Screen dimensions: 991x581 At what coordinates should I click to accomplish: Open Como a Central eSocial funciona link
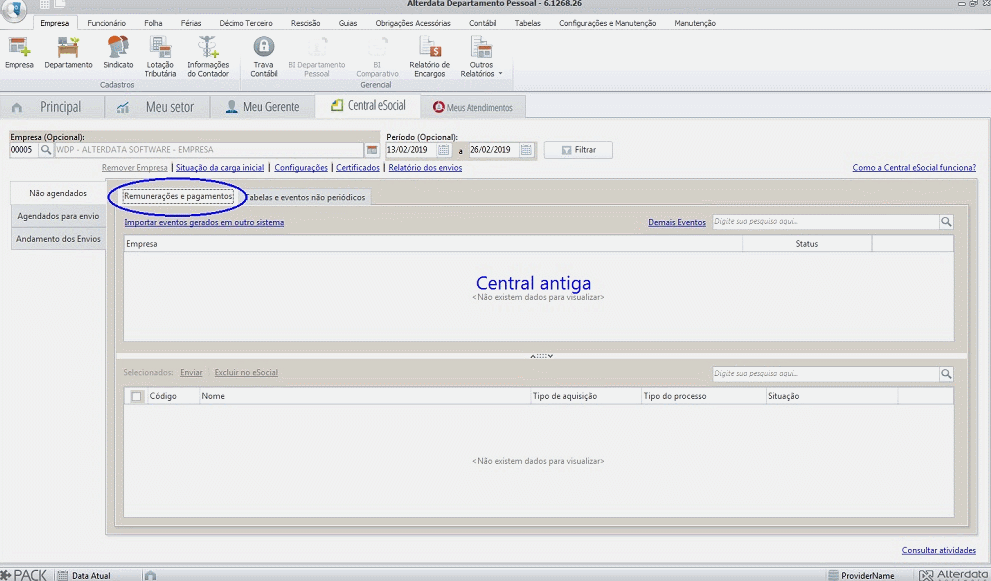tap(914, 168)
